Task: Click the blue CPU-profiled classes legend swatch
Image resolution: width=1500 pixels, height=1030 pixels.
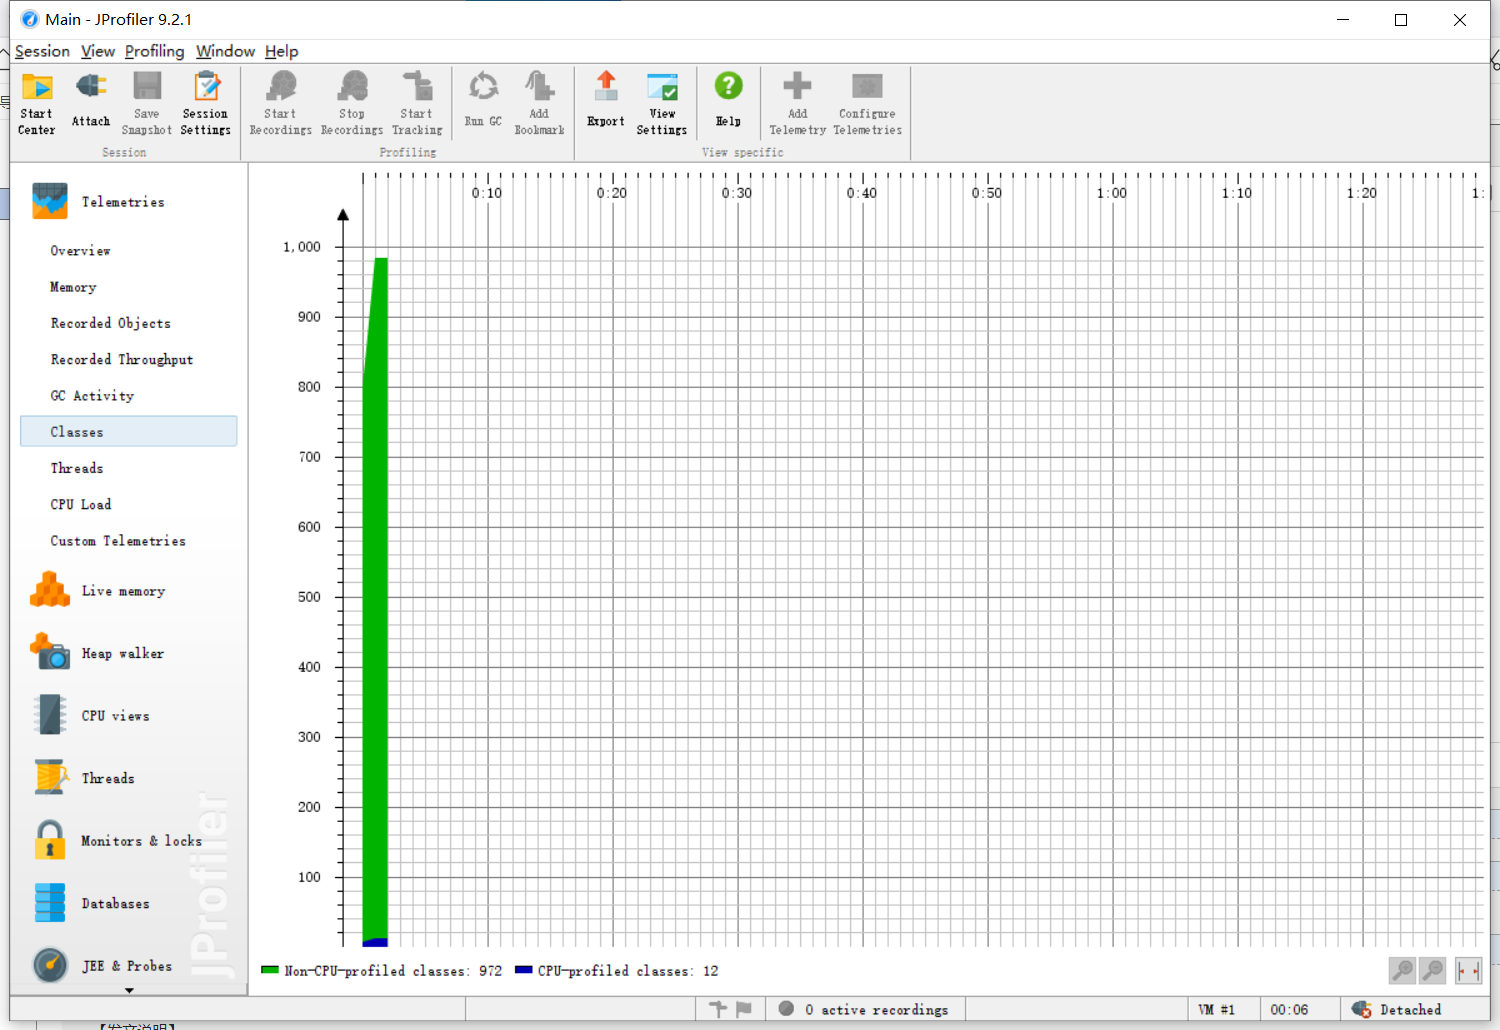Action: pyautogui.click(x=523, y=970)
